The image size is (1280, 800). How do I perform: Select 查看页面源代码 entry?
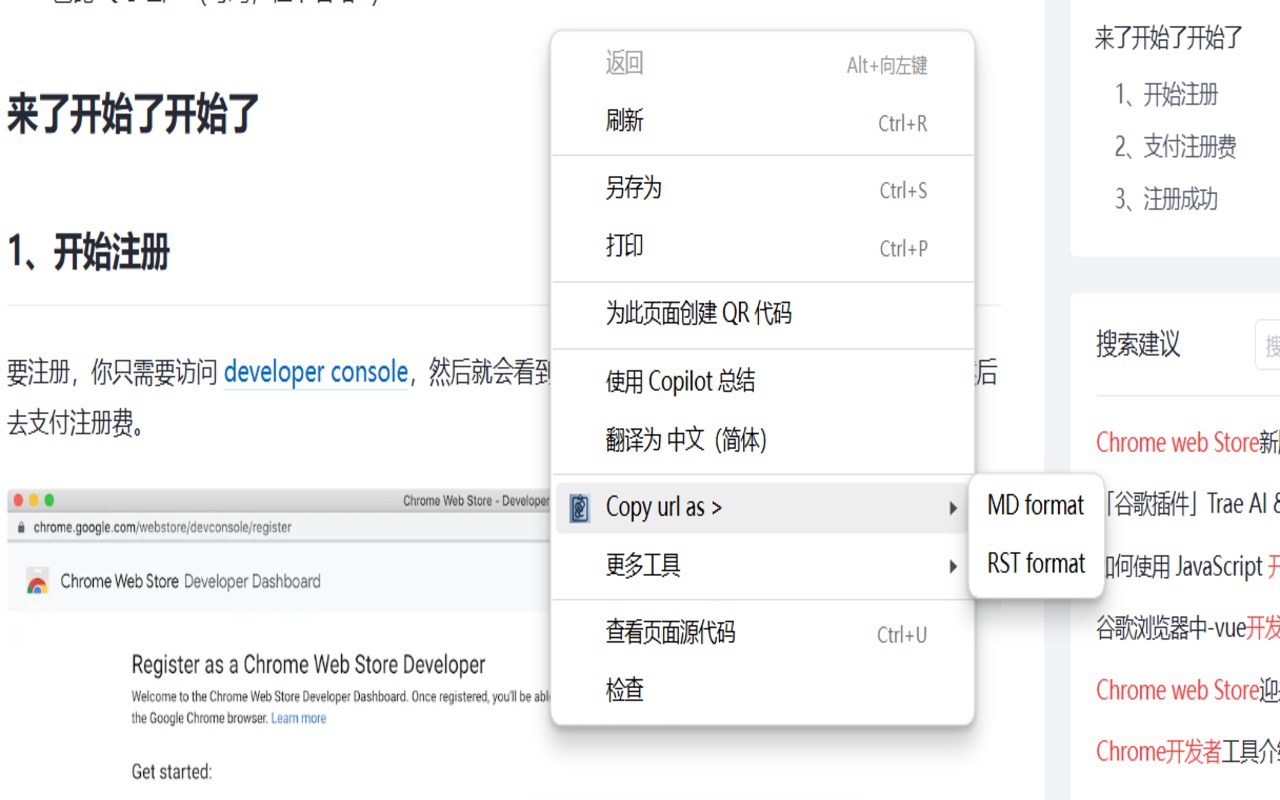point(763,633)
